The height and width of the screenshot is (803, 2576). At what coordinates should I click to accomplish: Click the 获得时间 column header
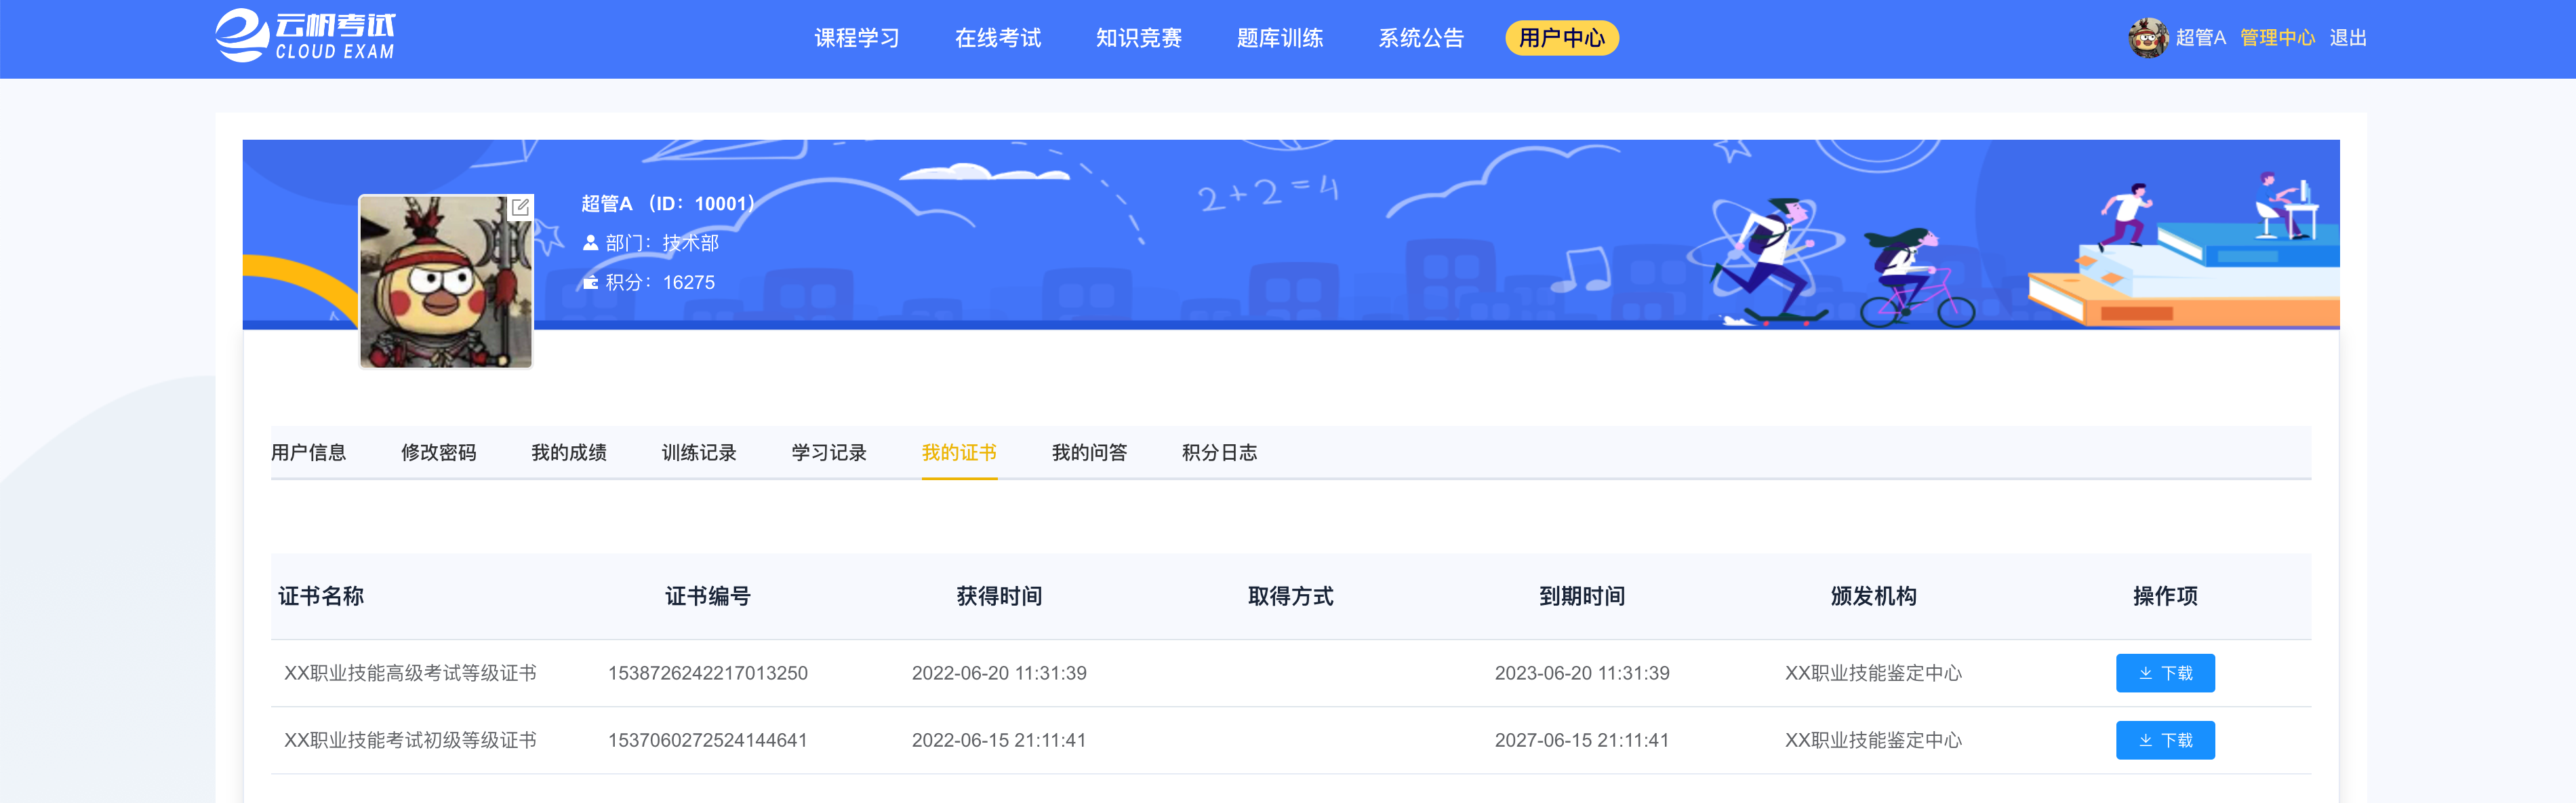click(999, 596)
